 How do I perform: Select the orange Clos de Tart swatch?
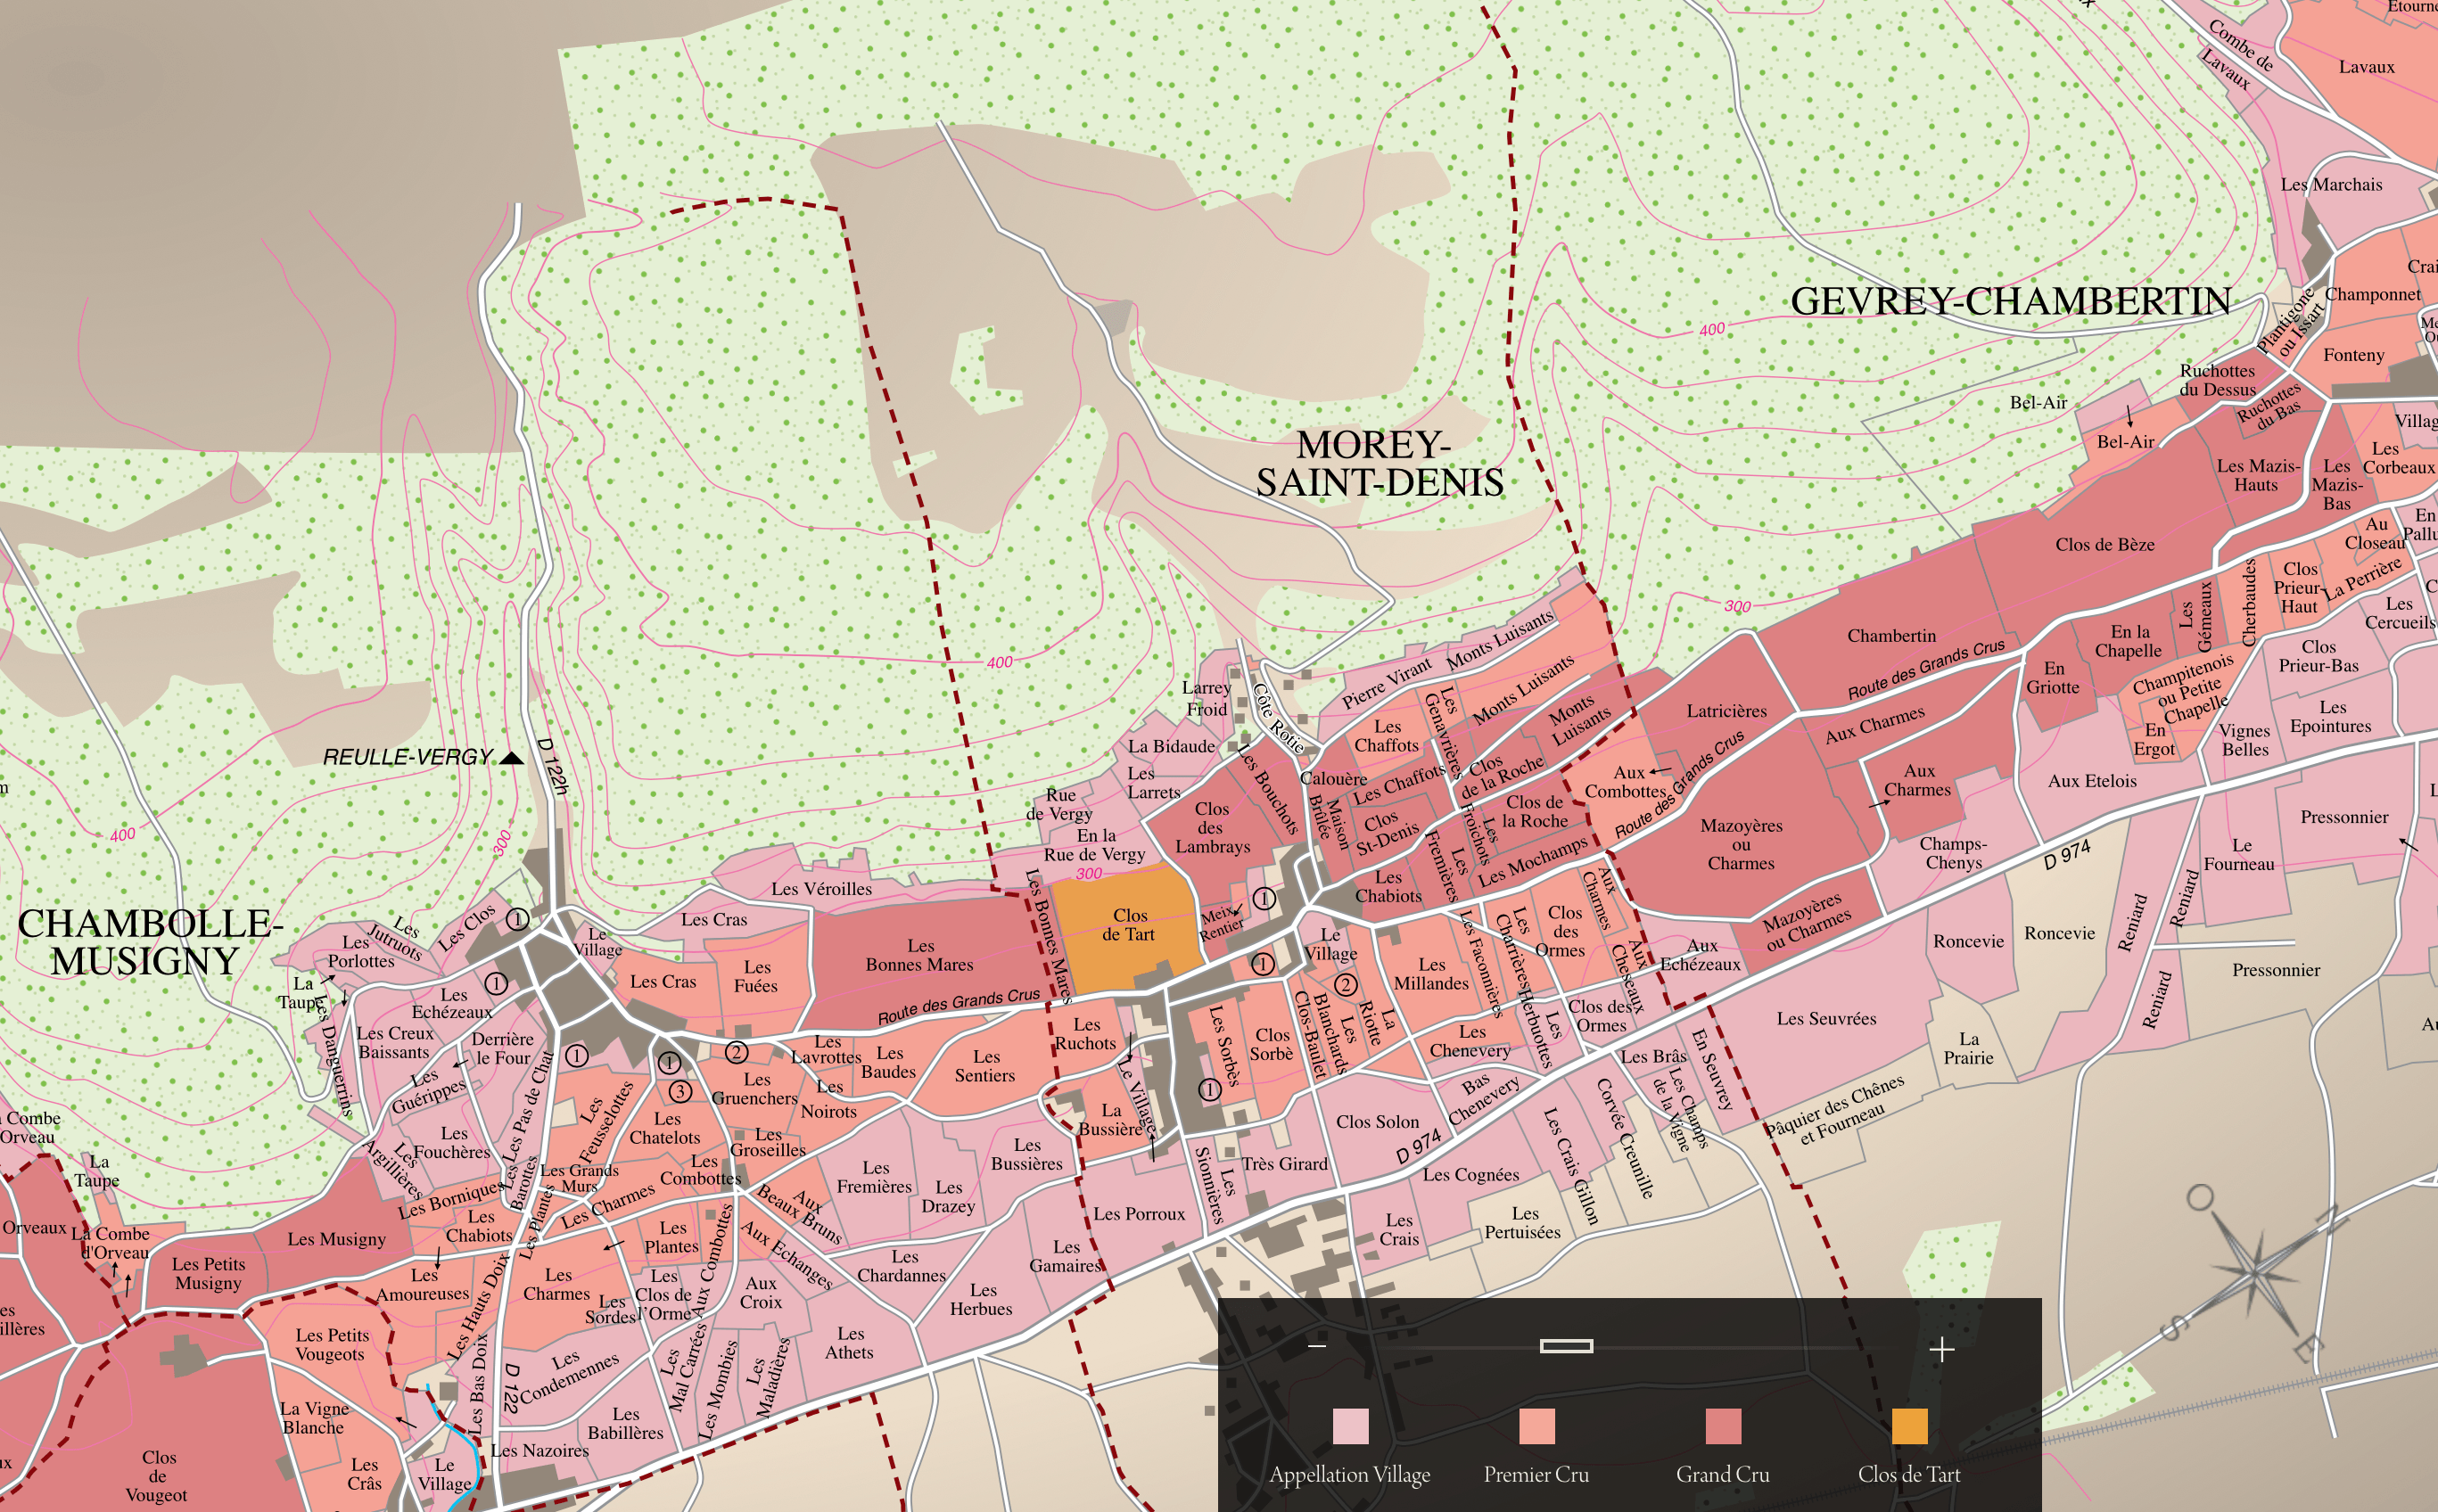[x=1909, y=1426]
